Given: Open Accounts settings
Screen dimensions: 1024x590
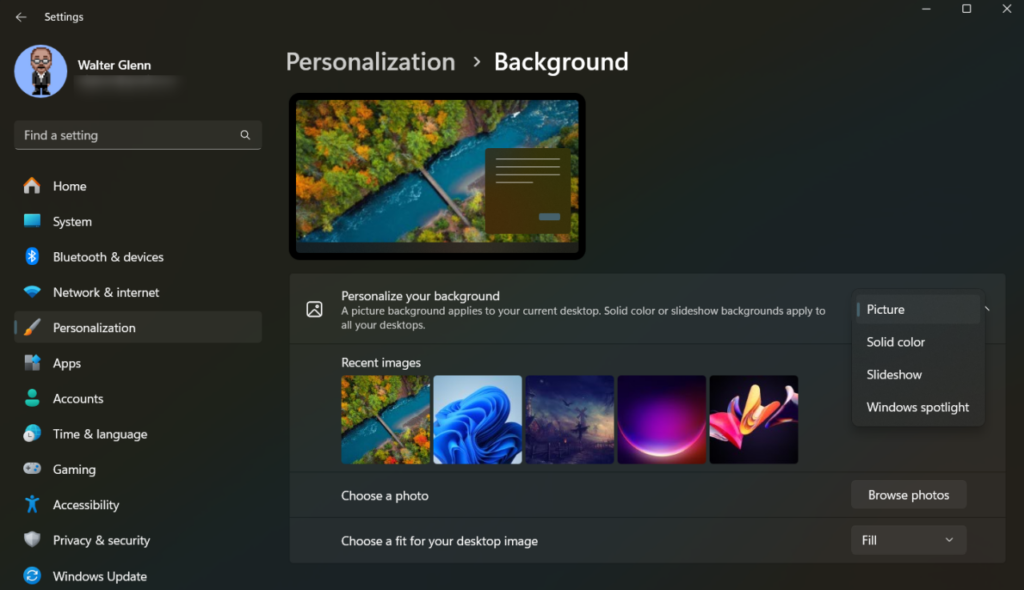Looking at the screenshot, I should click(x=138, y=399).
